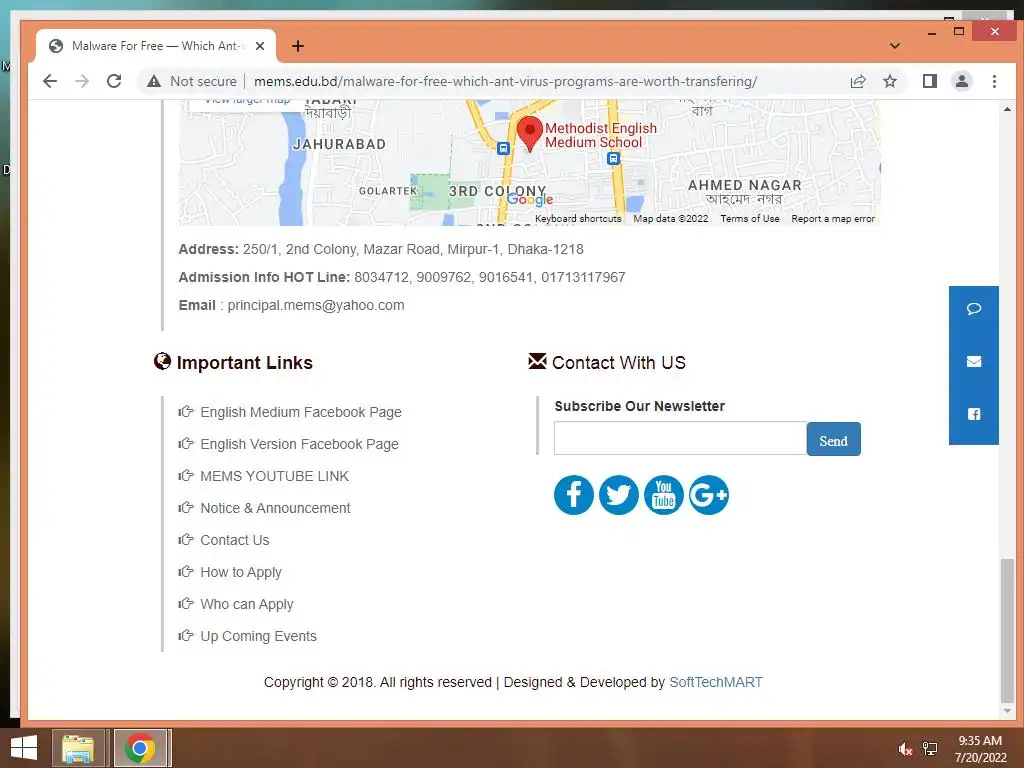The image size is (1024, 768).
Task: Click the Admission Info HOT Line numbers
Action: point(490,277)
